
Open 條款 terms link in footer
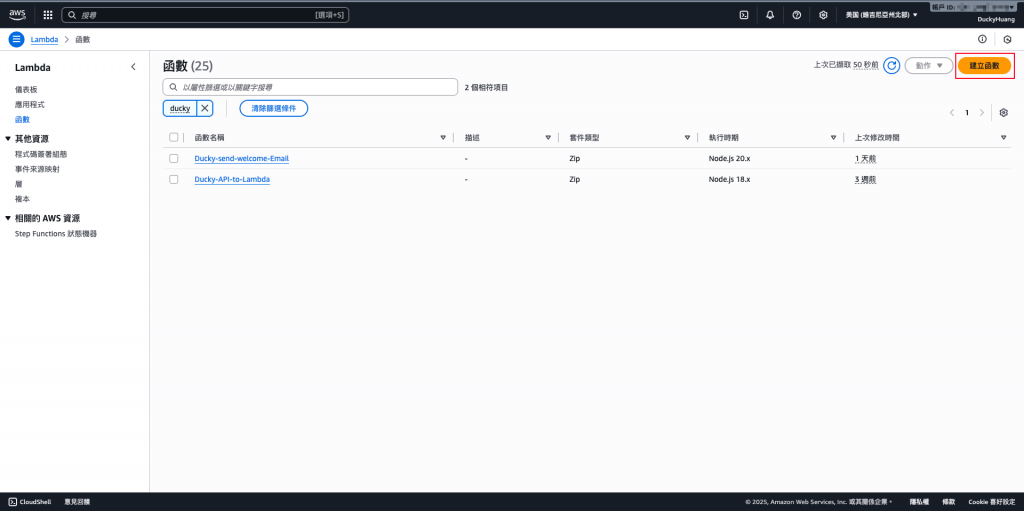tap(948, 502)
